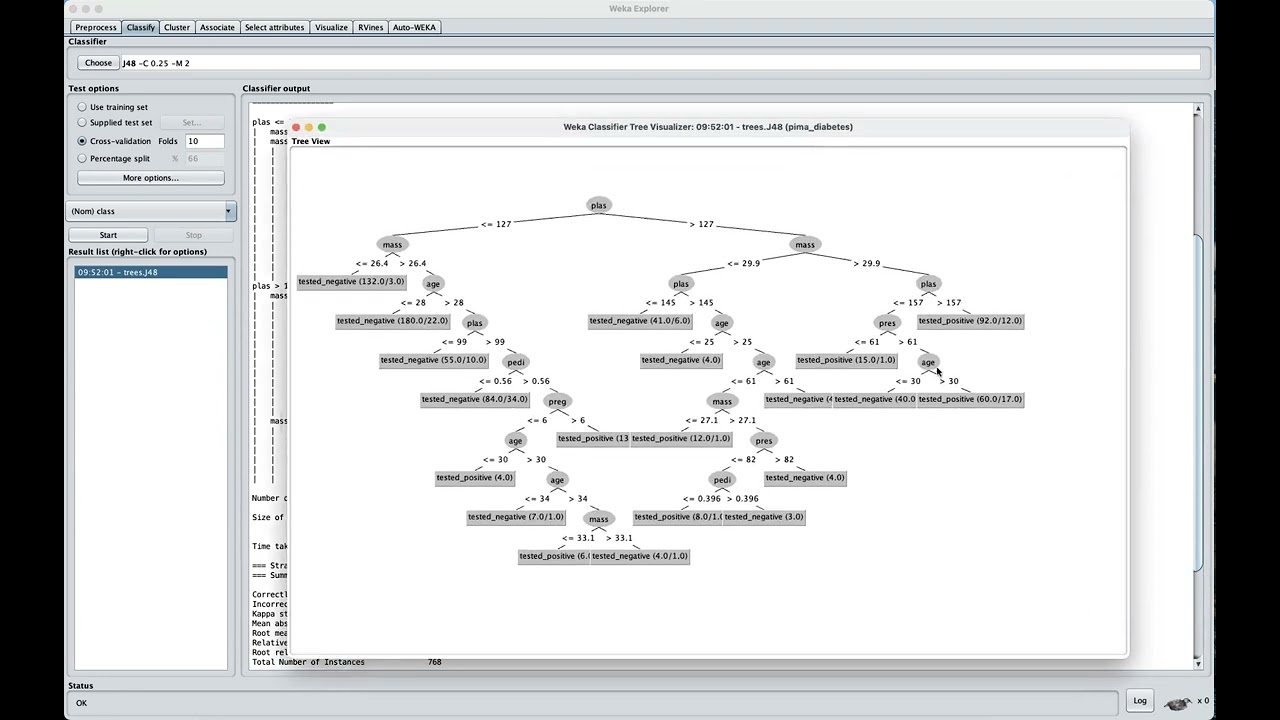
Task: Select result entry 09:52:01 - trees.J48
Action: click(151, 272)
